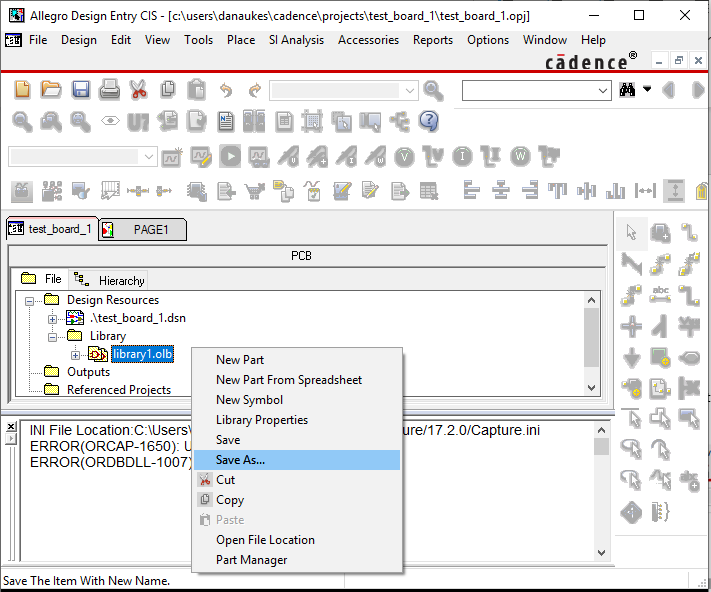Switch to the Hierarchy tab

pyautogui.click(x=109, y=280)
